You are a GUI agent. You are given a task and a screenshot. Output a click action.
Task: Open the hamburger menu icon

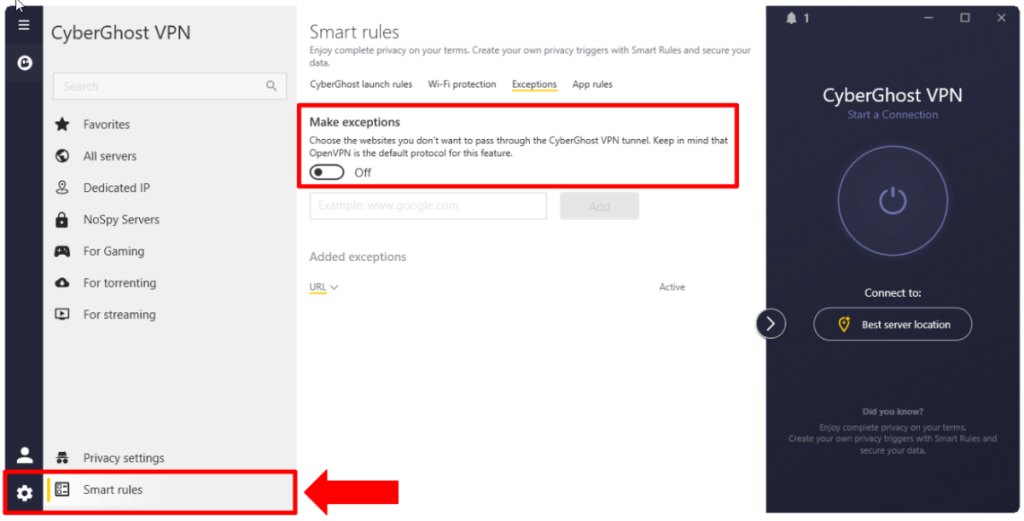[24, 25]
